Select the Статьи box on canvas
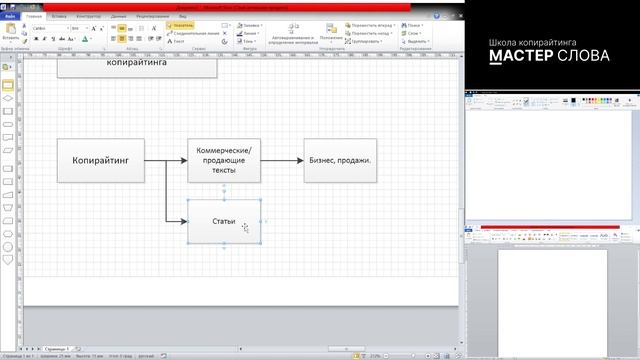The height and width of the screenshot is (360, 640). tap(224, 222)
